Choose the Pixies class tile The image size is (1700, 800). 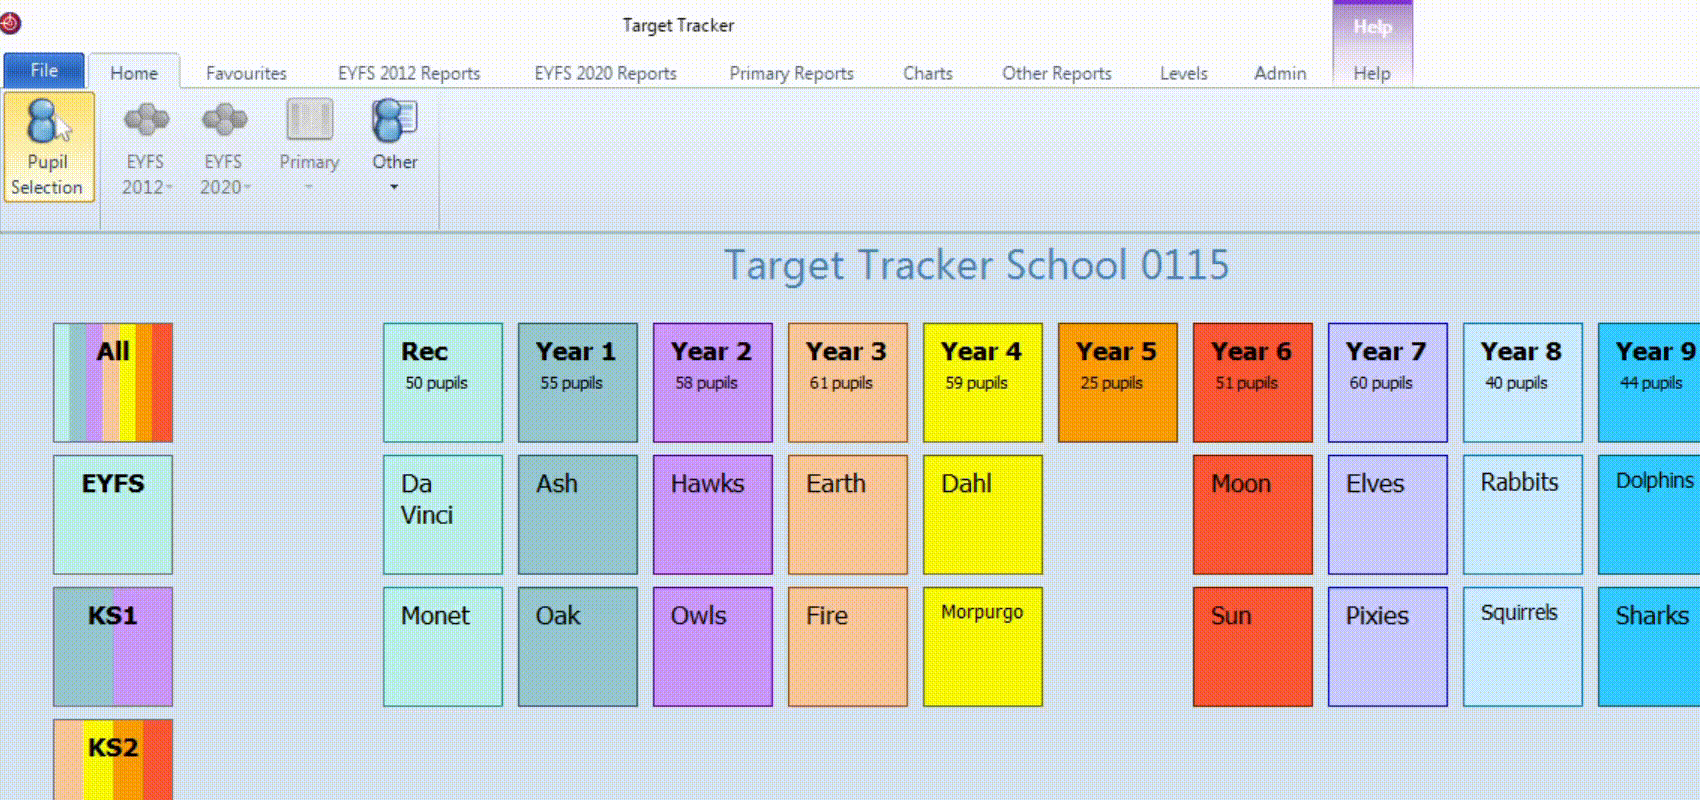pos(1387,646)
